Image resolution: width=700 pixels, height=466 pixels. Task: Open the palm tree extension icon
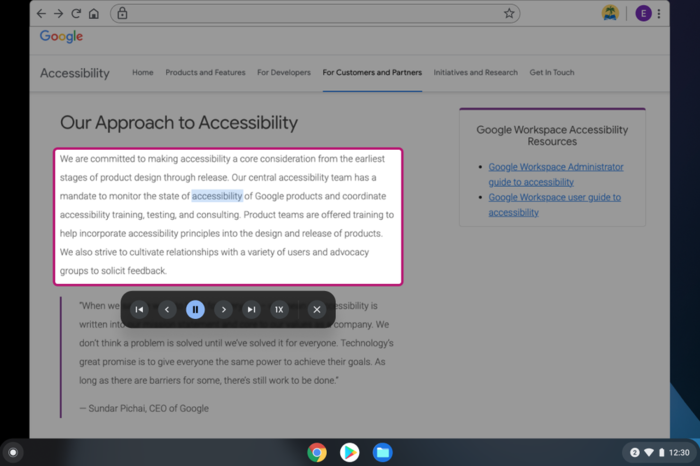tap(610, 13)
